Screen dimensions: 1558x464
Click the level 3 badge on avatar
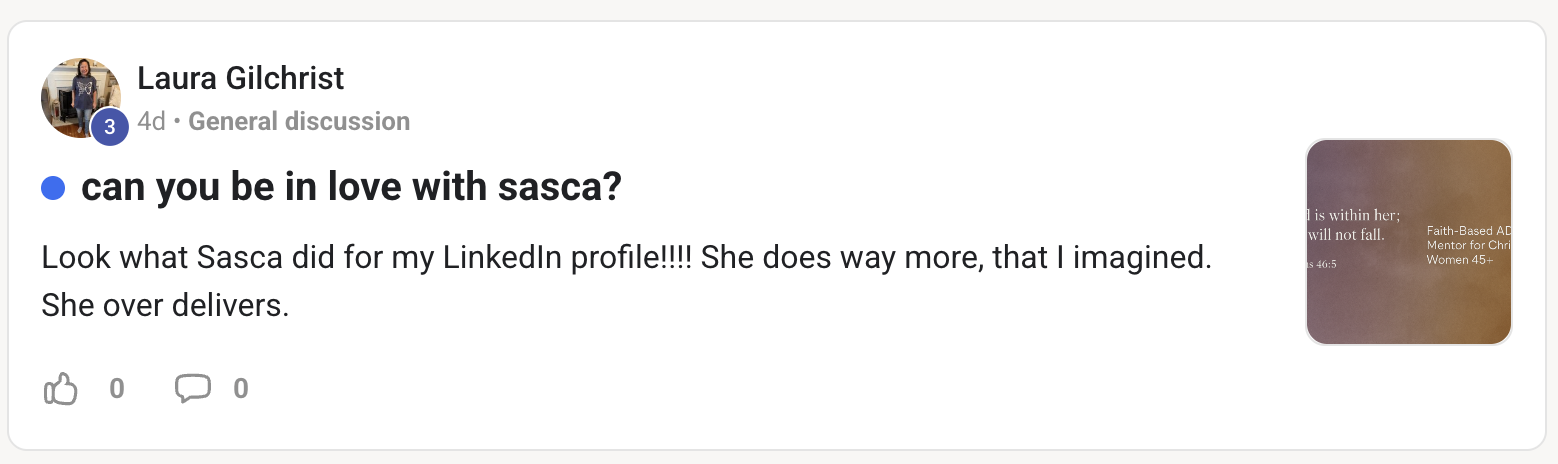tap(110, 127)
